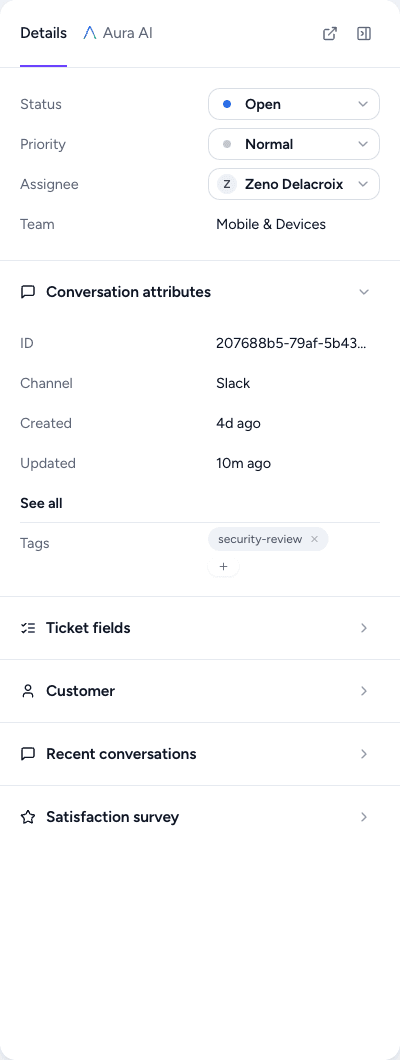Click See all attributes link
Viewport: 400px width, 1060px height.
[41, 503]
